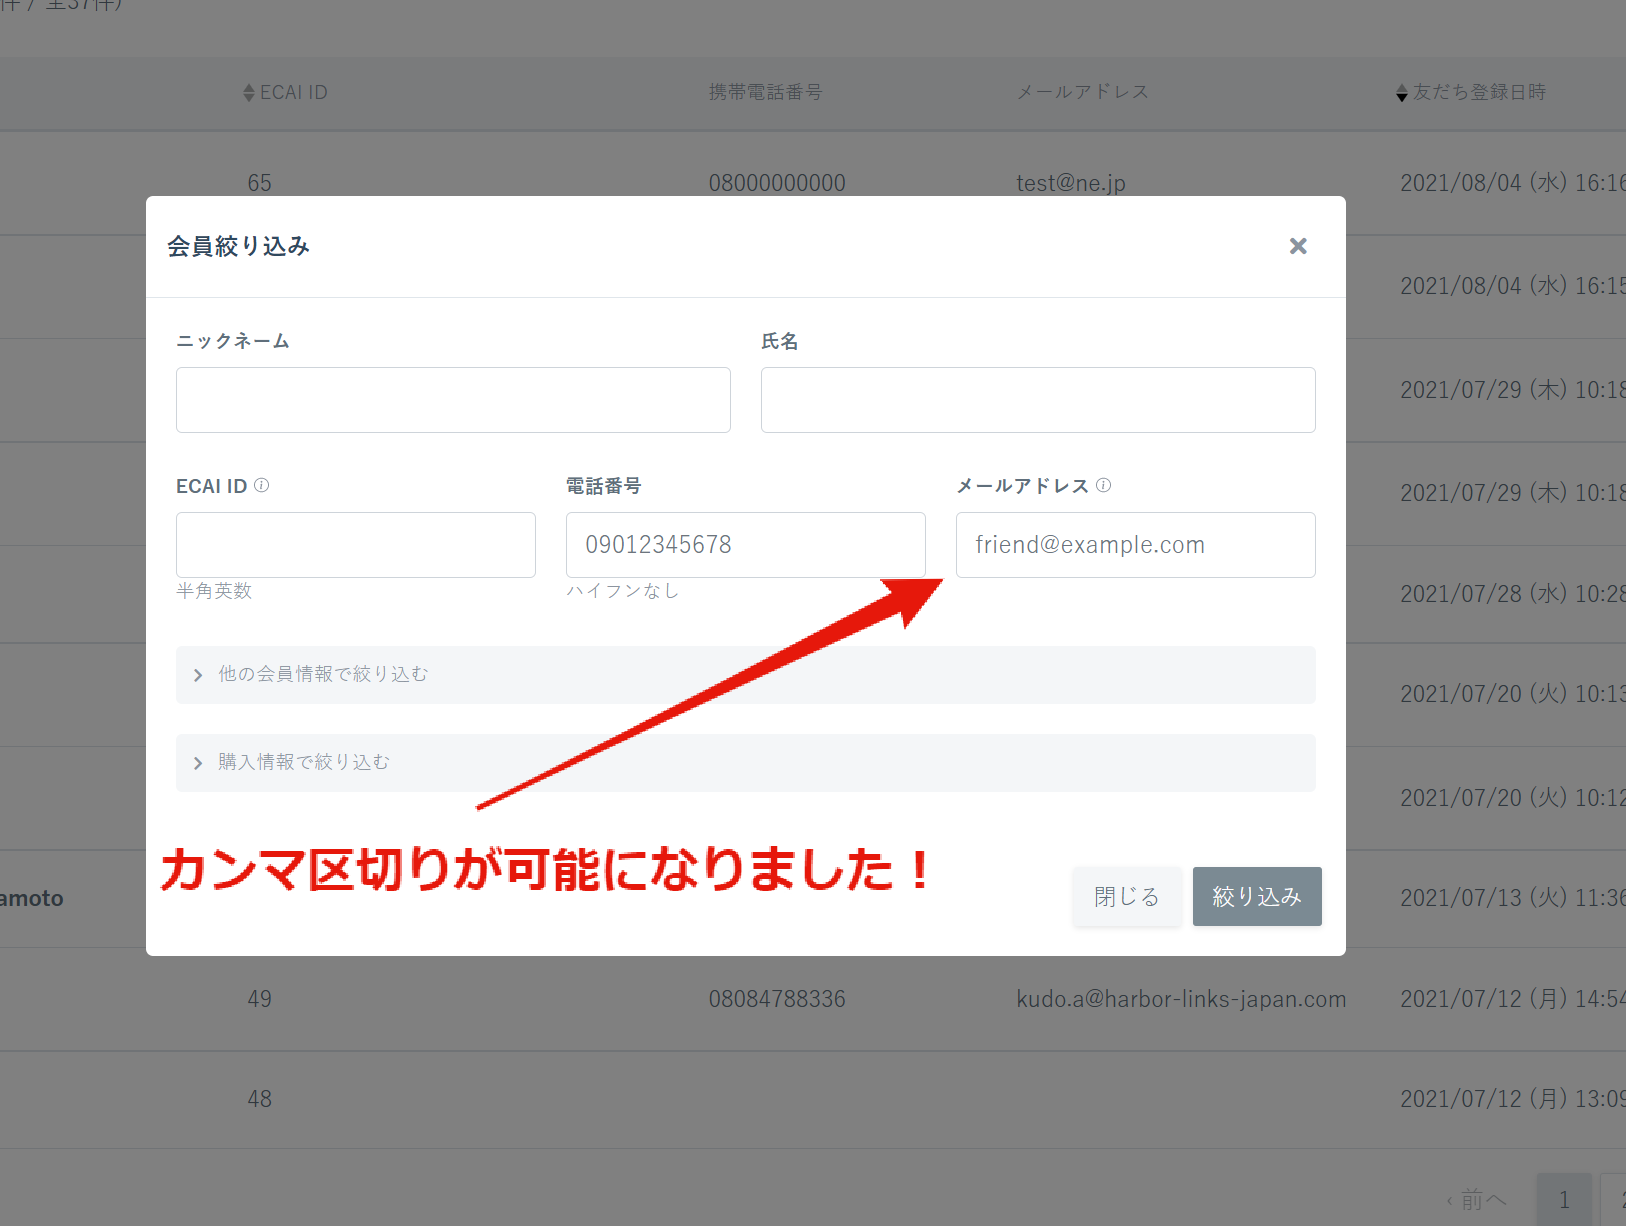Click the chevron next to 他の会員情報で絞り込む
The height and width of the screenshot is (1226, 1626).
click(x=197, y=675)
